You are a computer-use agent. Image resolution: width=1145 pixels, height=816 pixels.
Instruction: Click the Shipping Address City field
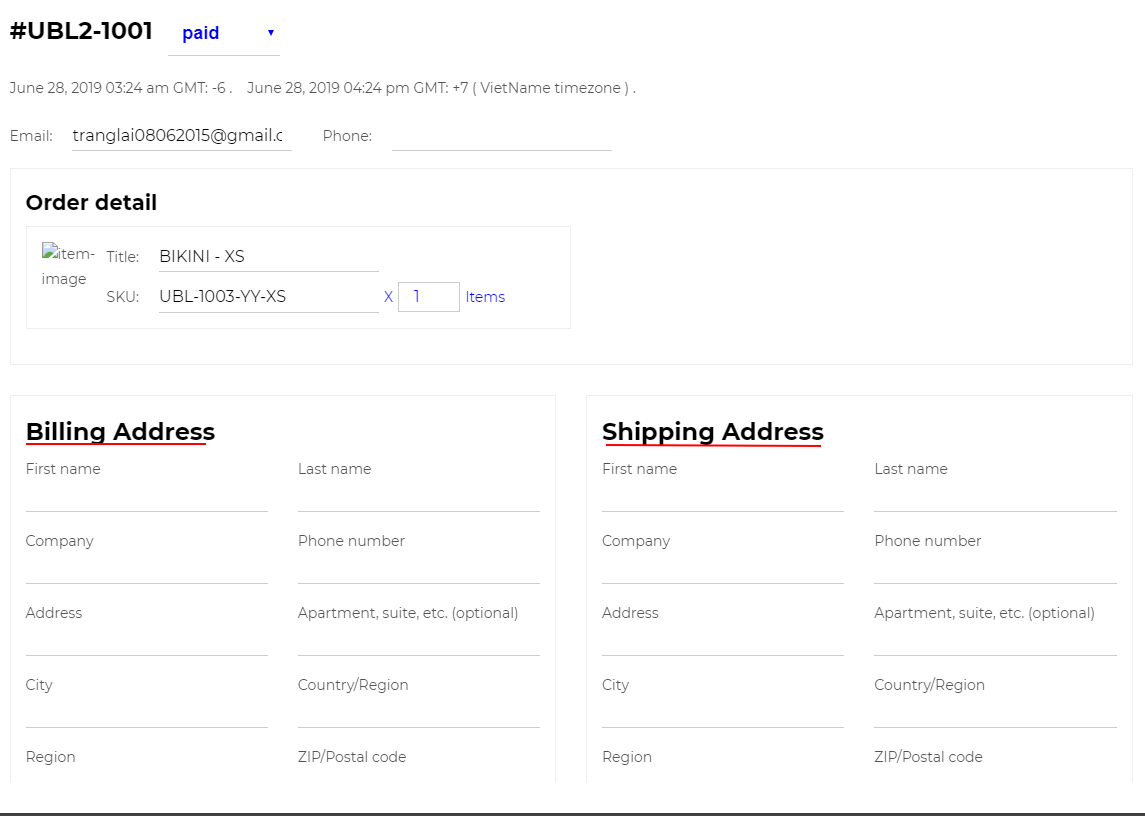722,712
